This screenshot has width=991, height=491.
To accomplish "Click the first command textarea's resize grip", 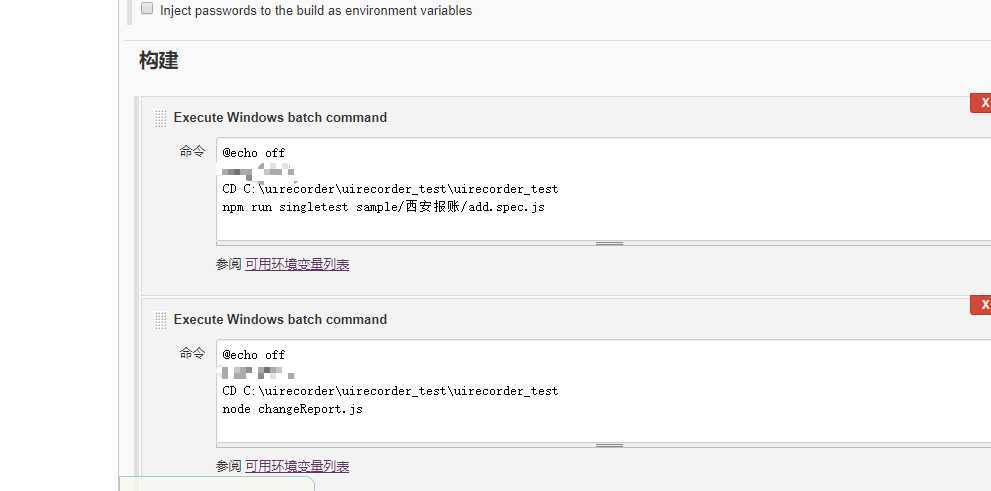I will pyautogui.click(x=609, y=243).
